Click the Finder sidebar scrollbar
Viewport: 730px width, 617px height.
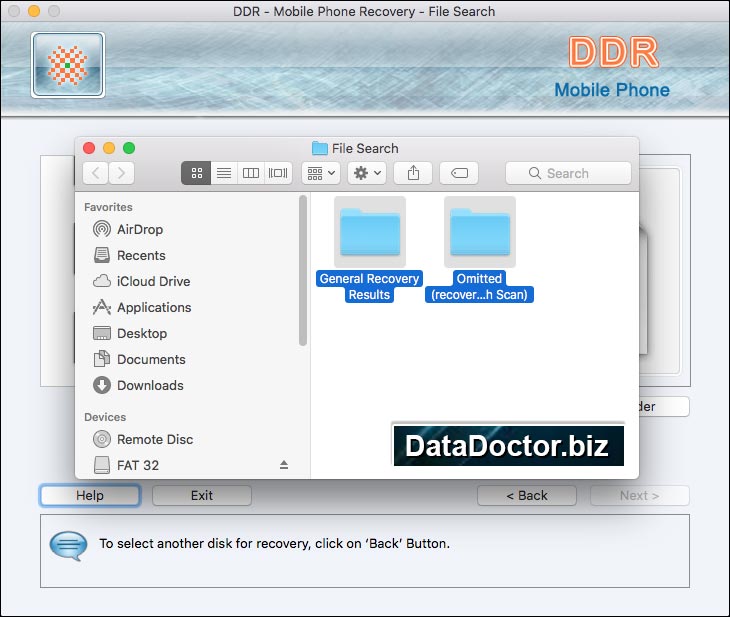click(x=303, y=270)
